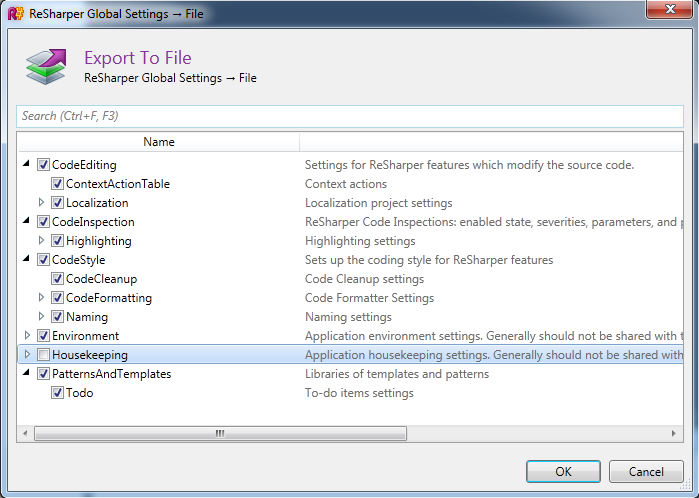Click 'Naming settings' description text
This screenshot has width=699, height=498.
coord(348,317)
